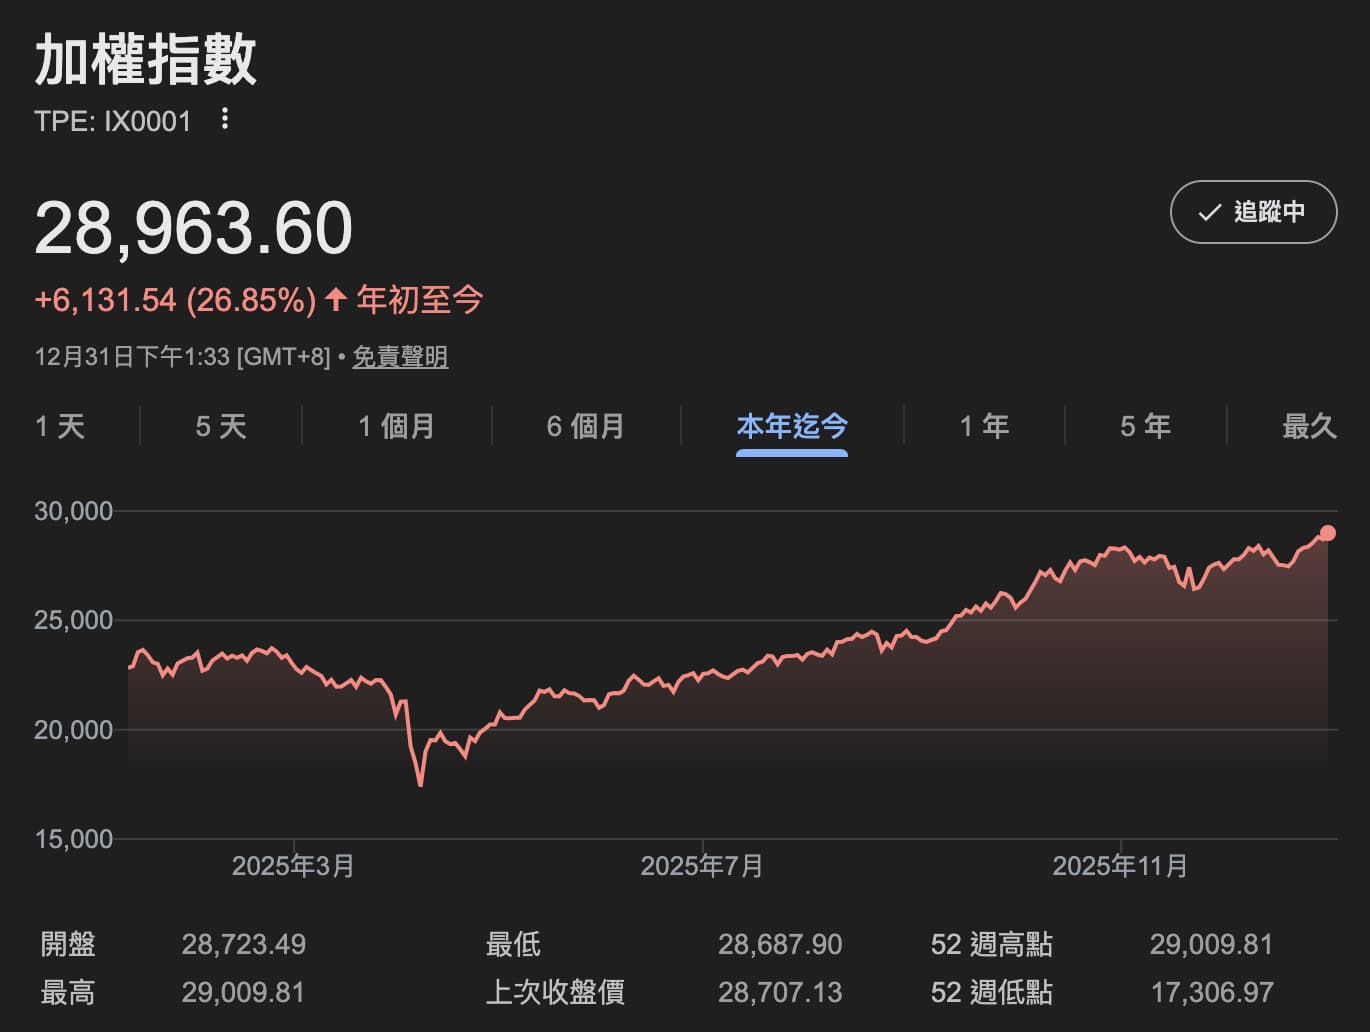Viewport: 1370px width, 1032px height.
Task: Click the lowest April dip on the chart line
Action: point(421,784)
